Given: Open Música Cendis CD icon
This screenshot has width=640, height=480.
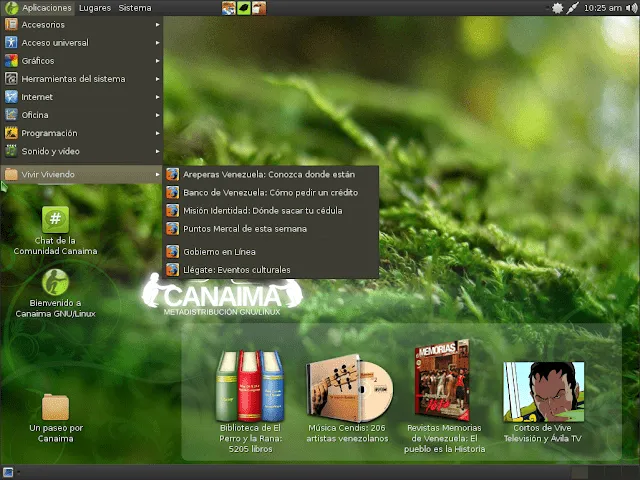Looking at the screenshot, I should [x=348, y=398].
